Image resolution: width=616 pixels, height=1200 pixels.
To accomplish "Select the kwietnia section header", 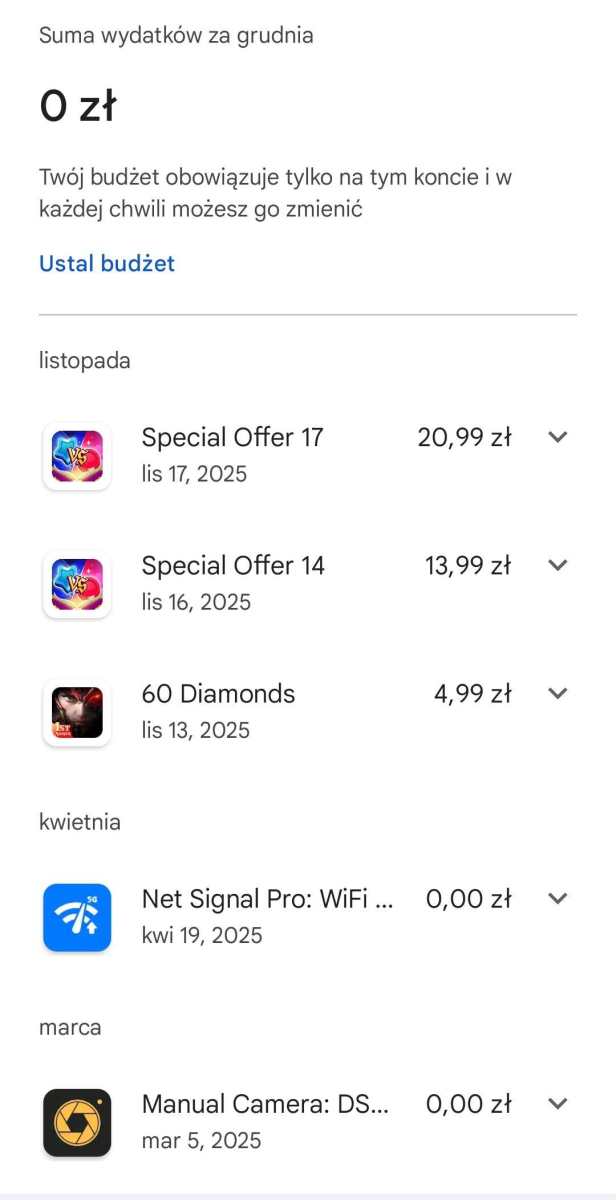I will tap(80, 821).
